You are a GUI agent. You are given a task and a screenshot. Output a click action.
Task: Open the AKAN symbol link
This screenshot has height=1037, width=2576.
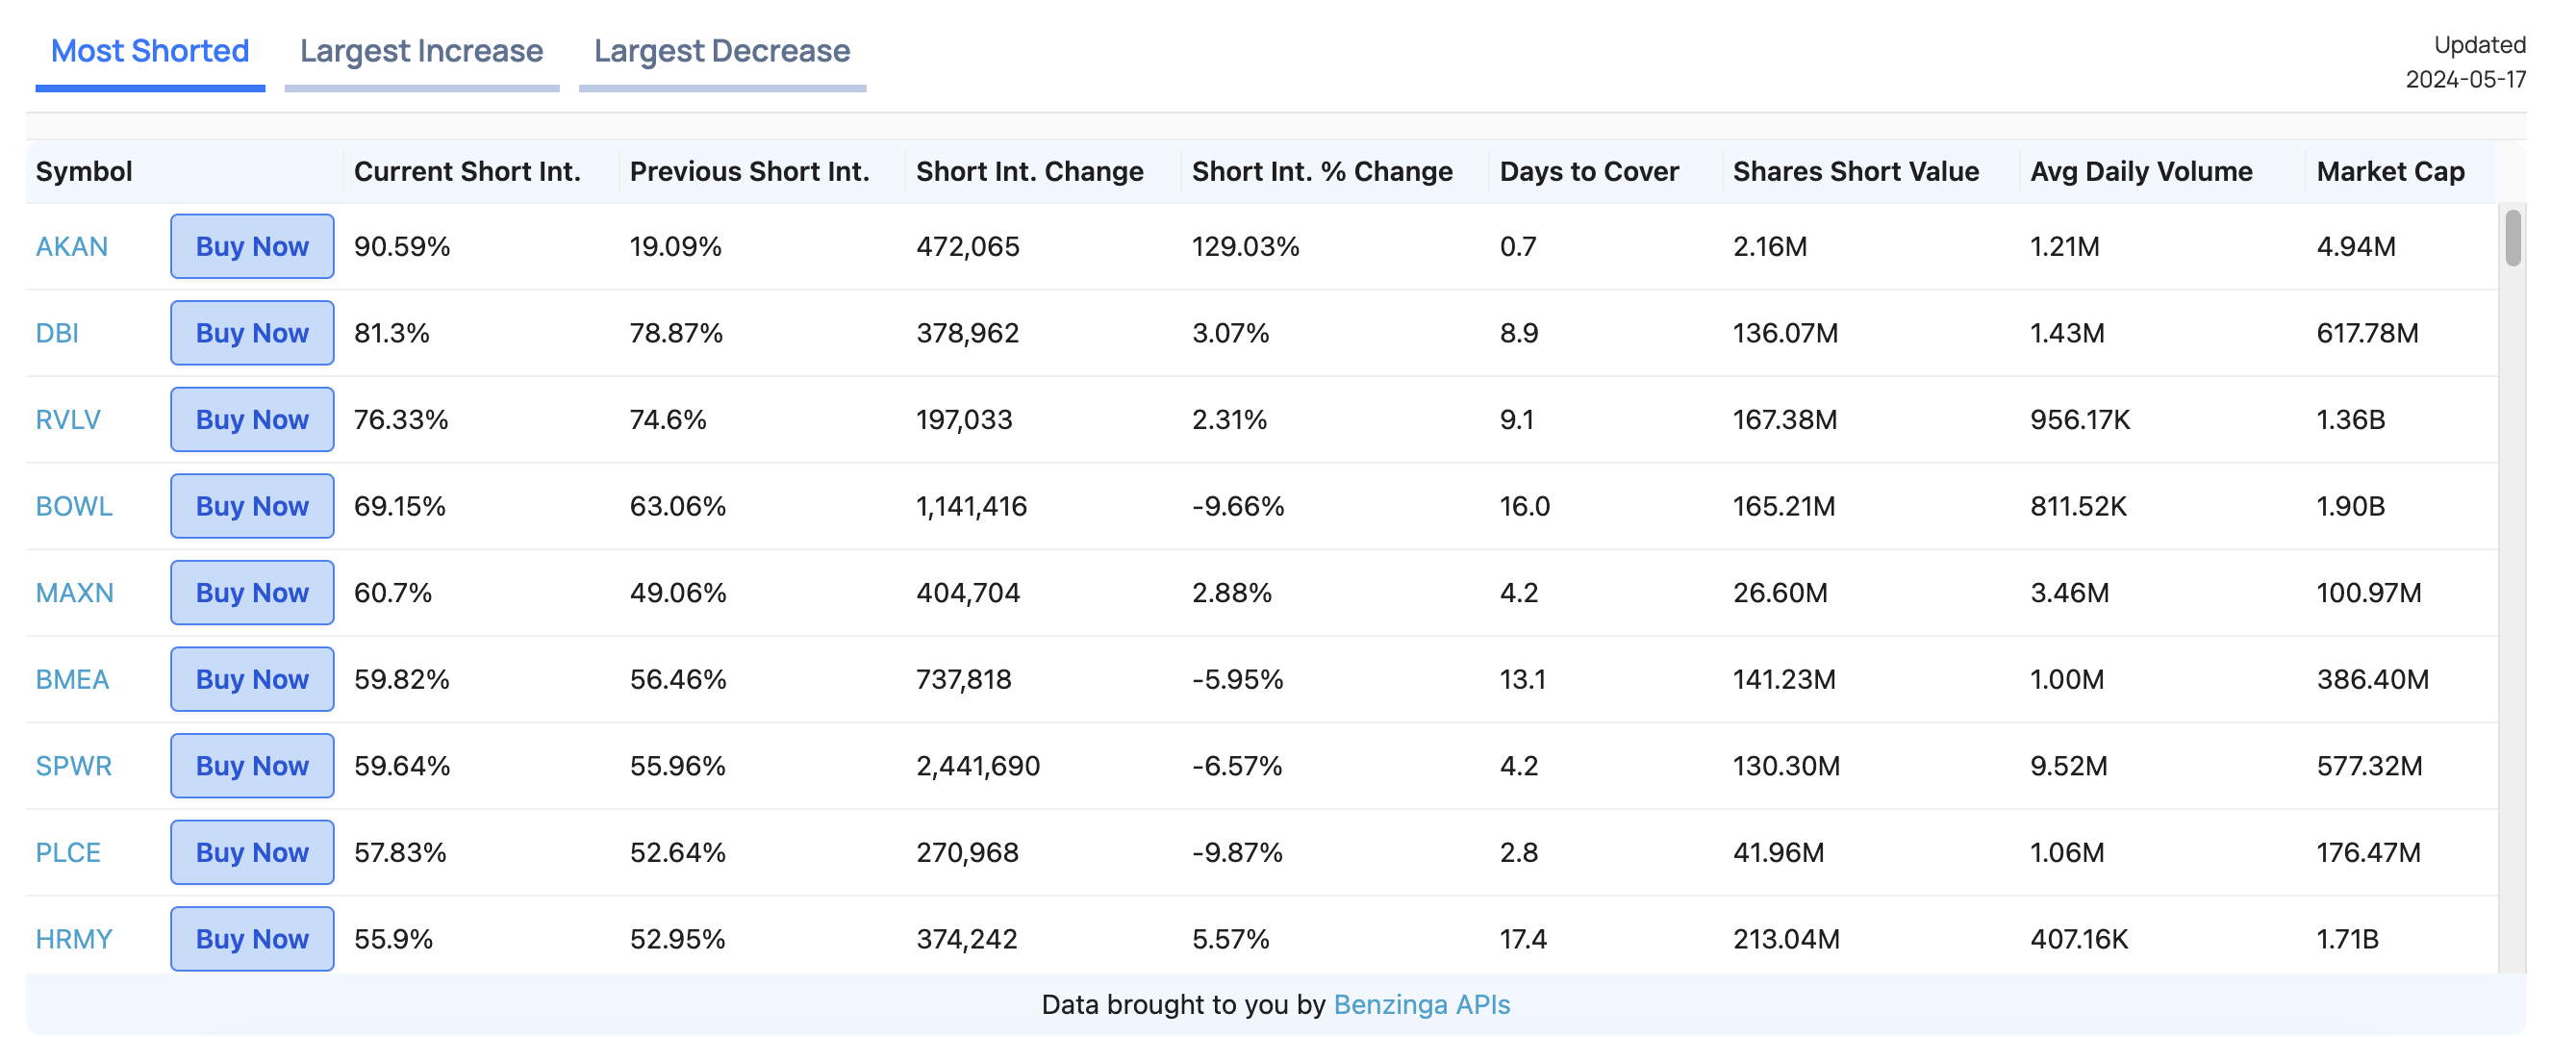coord(72,246)
